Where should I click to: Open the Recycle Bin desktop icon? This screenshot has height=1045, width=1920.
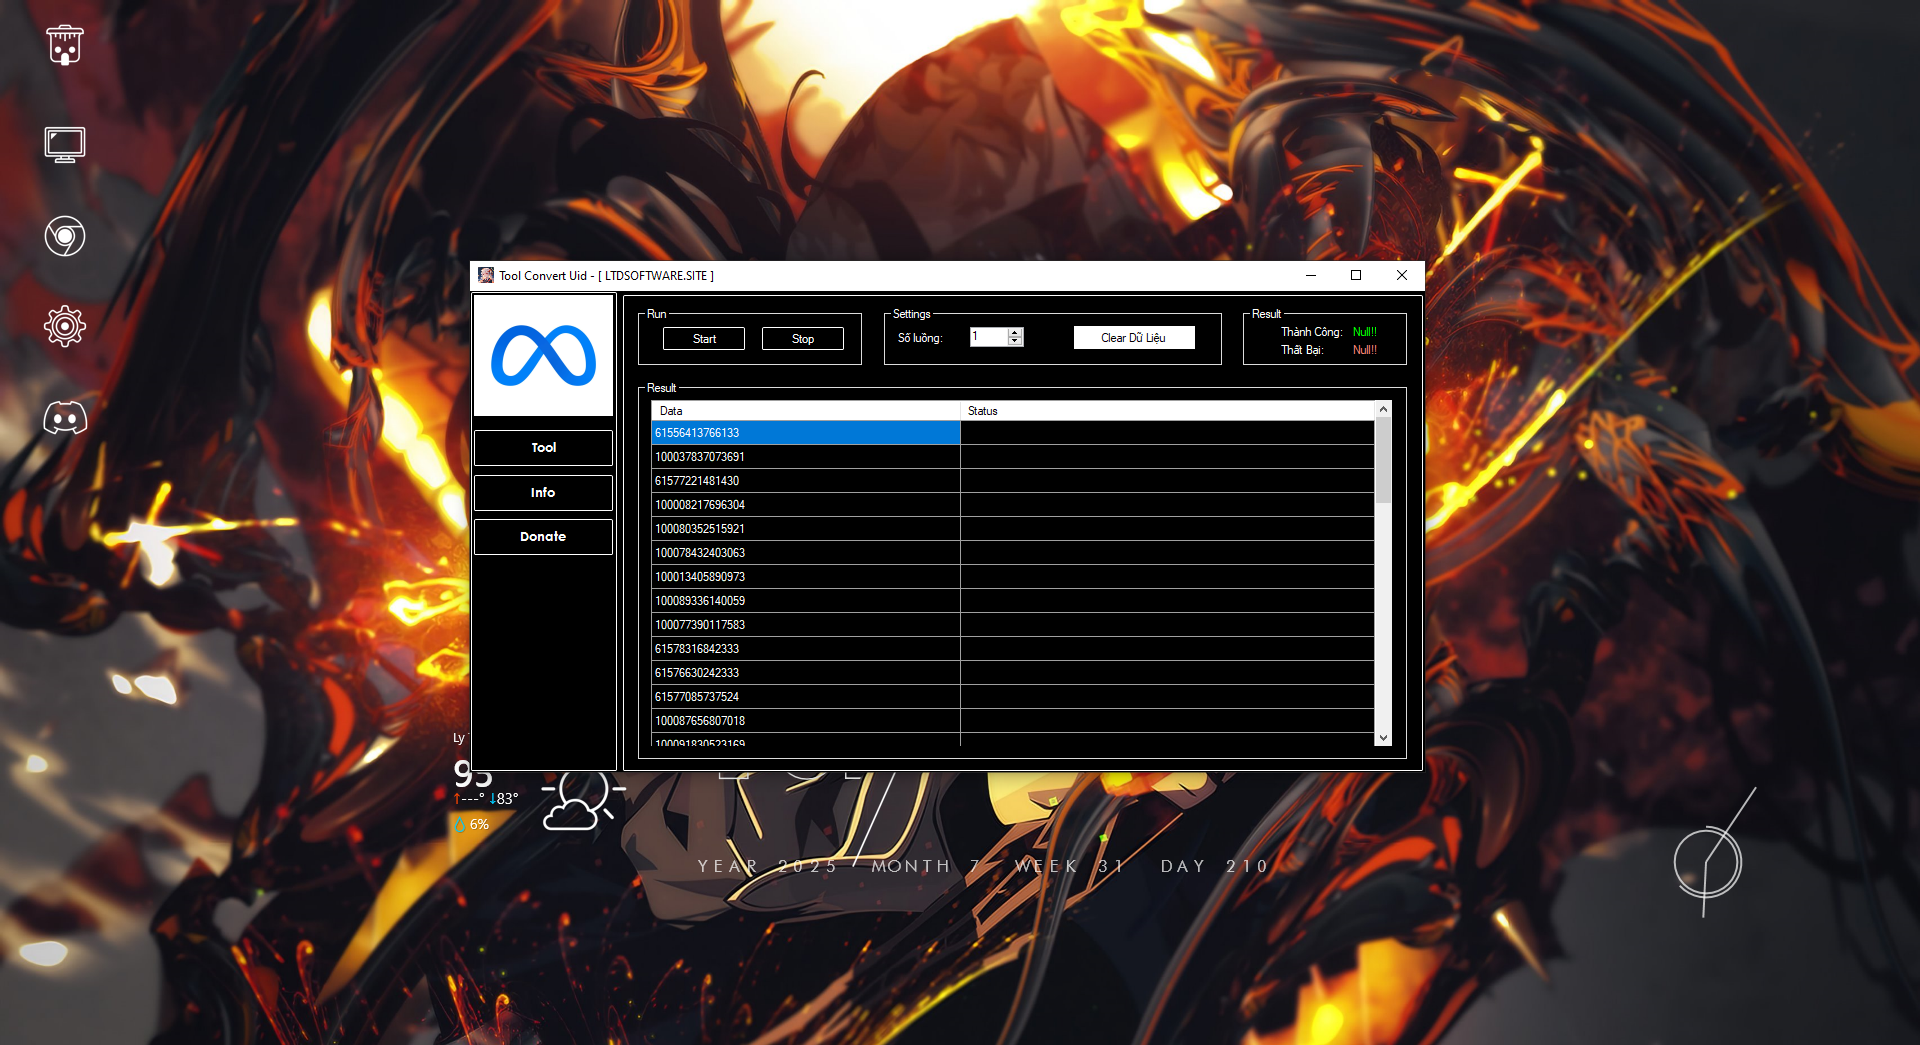pos(65,45)
